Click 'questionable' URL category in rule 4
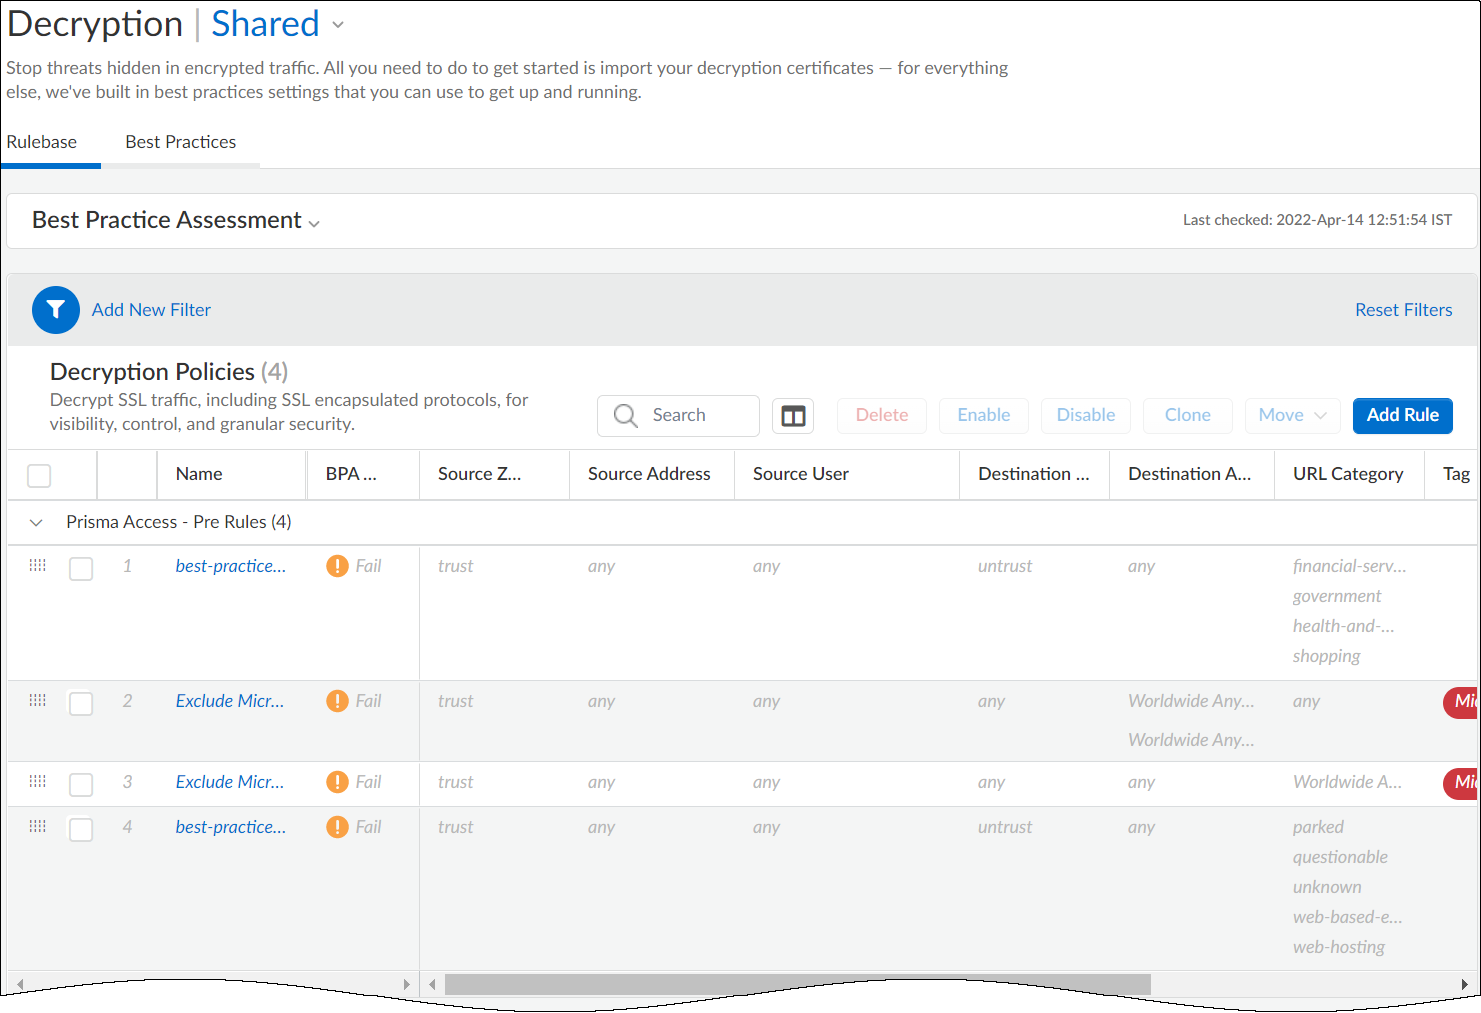The height and width of the screenshot is (1013, 1481). point(1340,857)
